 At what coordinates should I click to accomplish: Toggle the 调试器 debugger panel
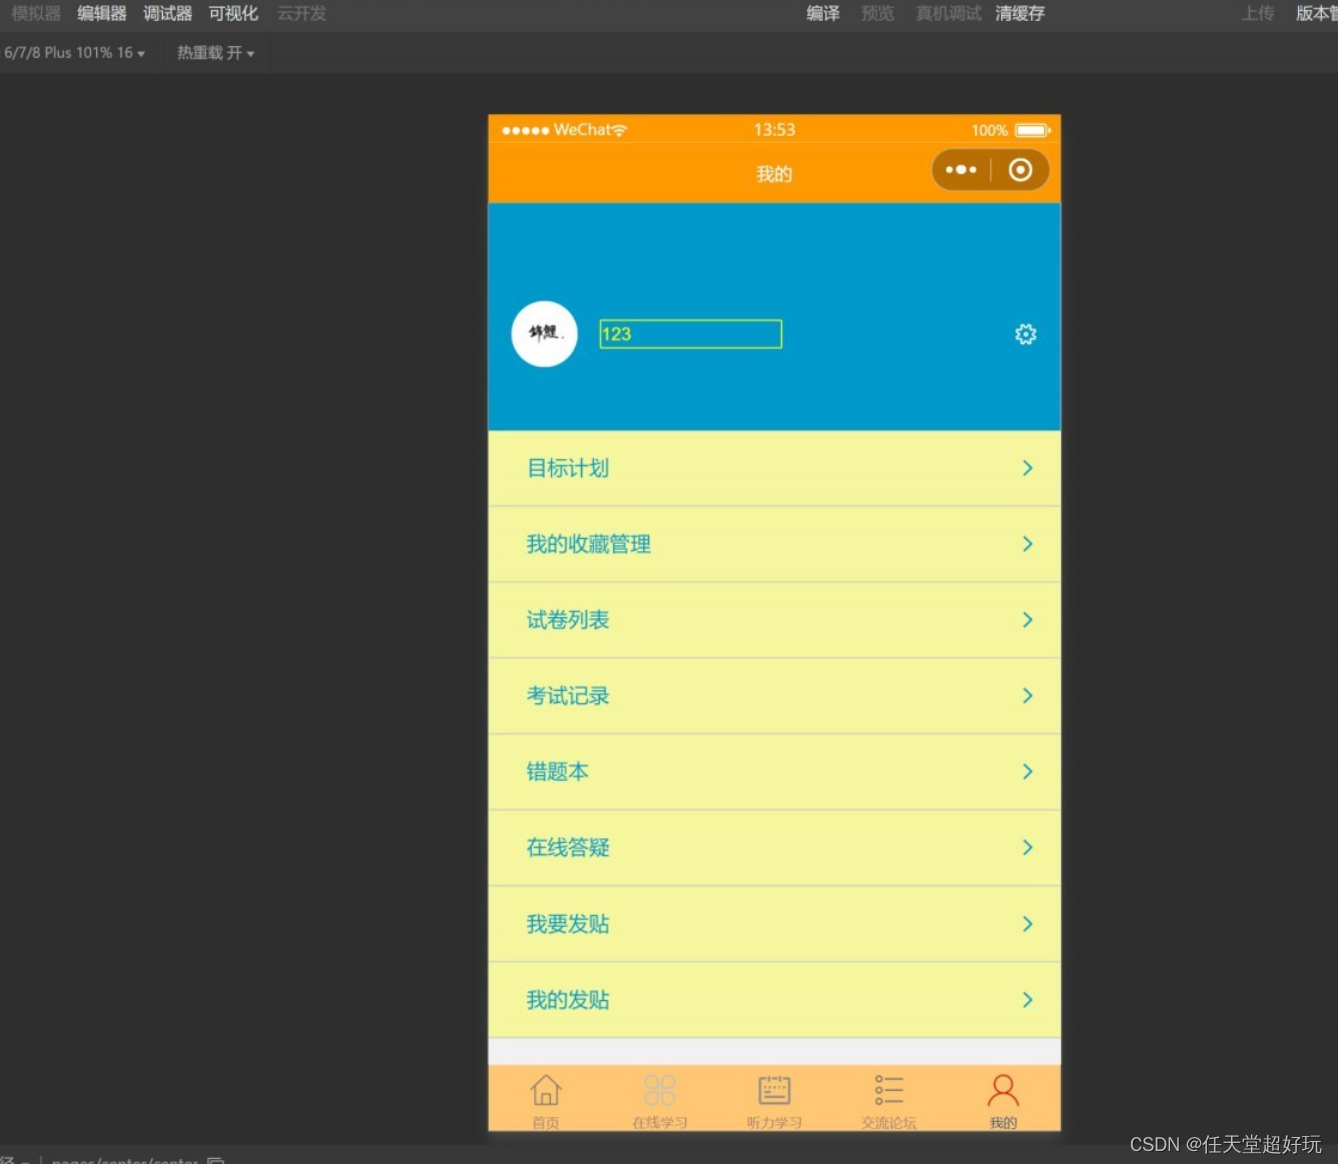tap(168, 13)
